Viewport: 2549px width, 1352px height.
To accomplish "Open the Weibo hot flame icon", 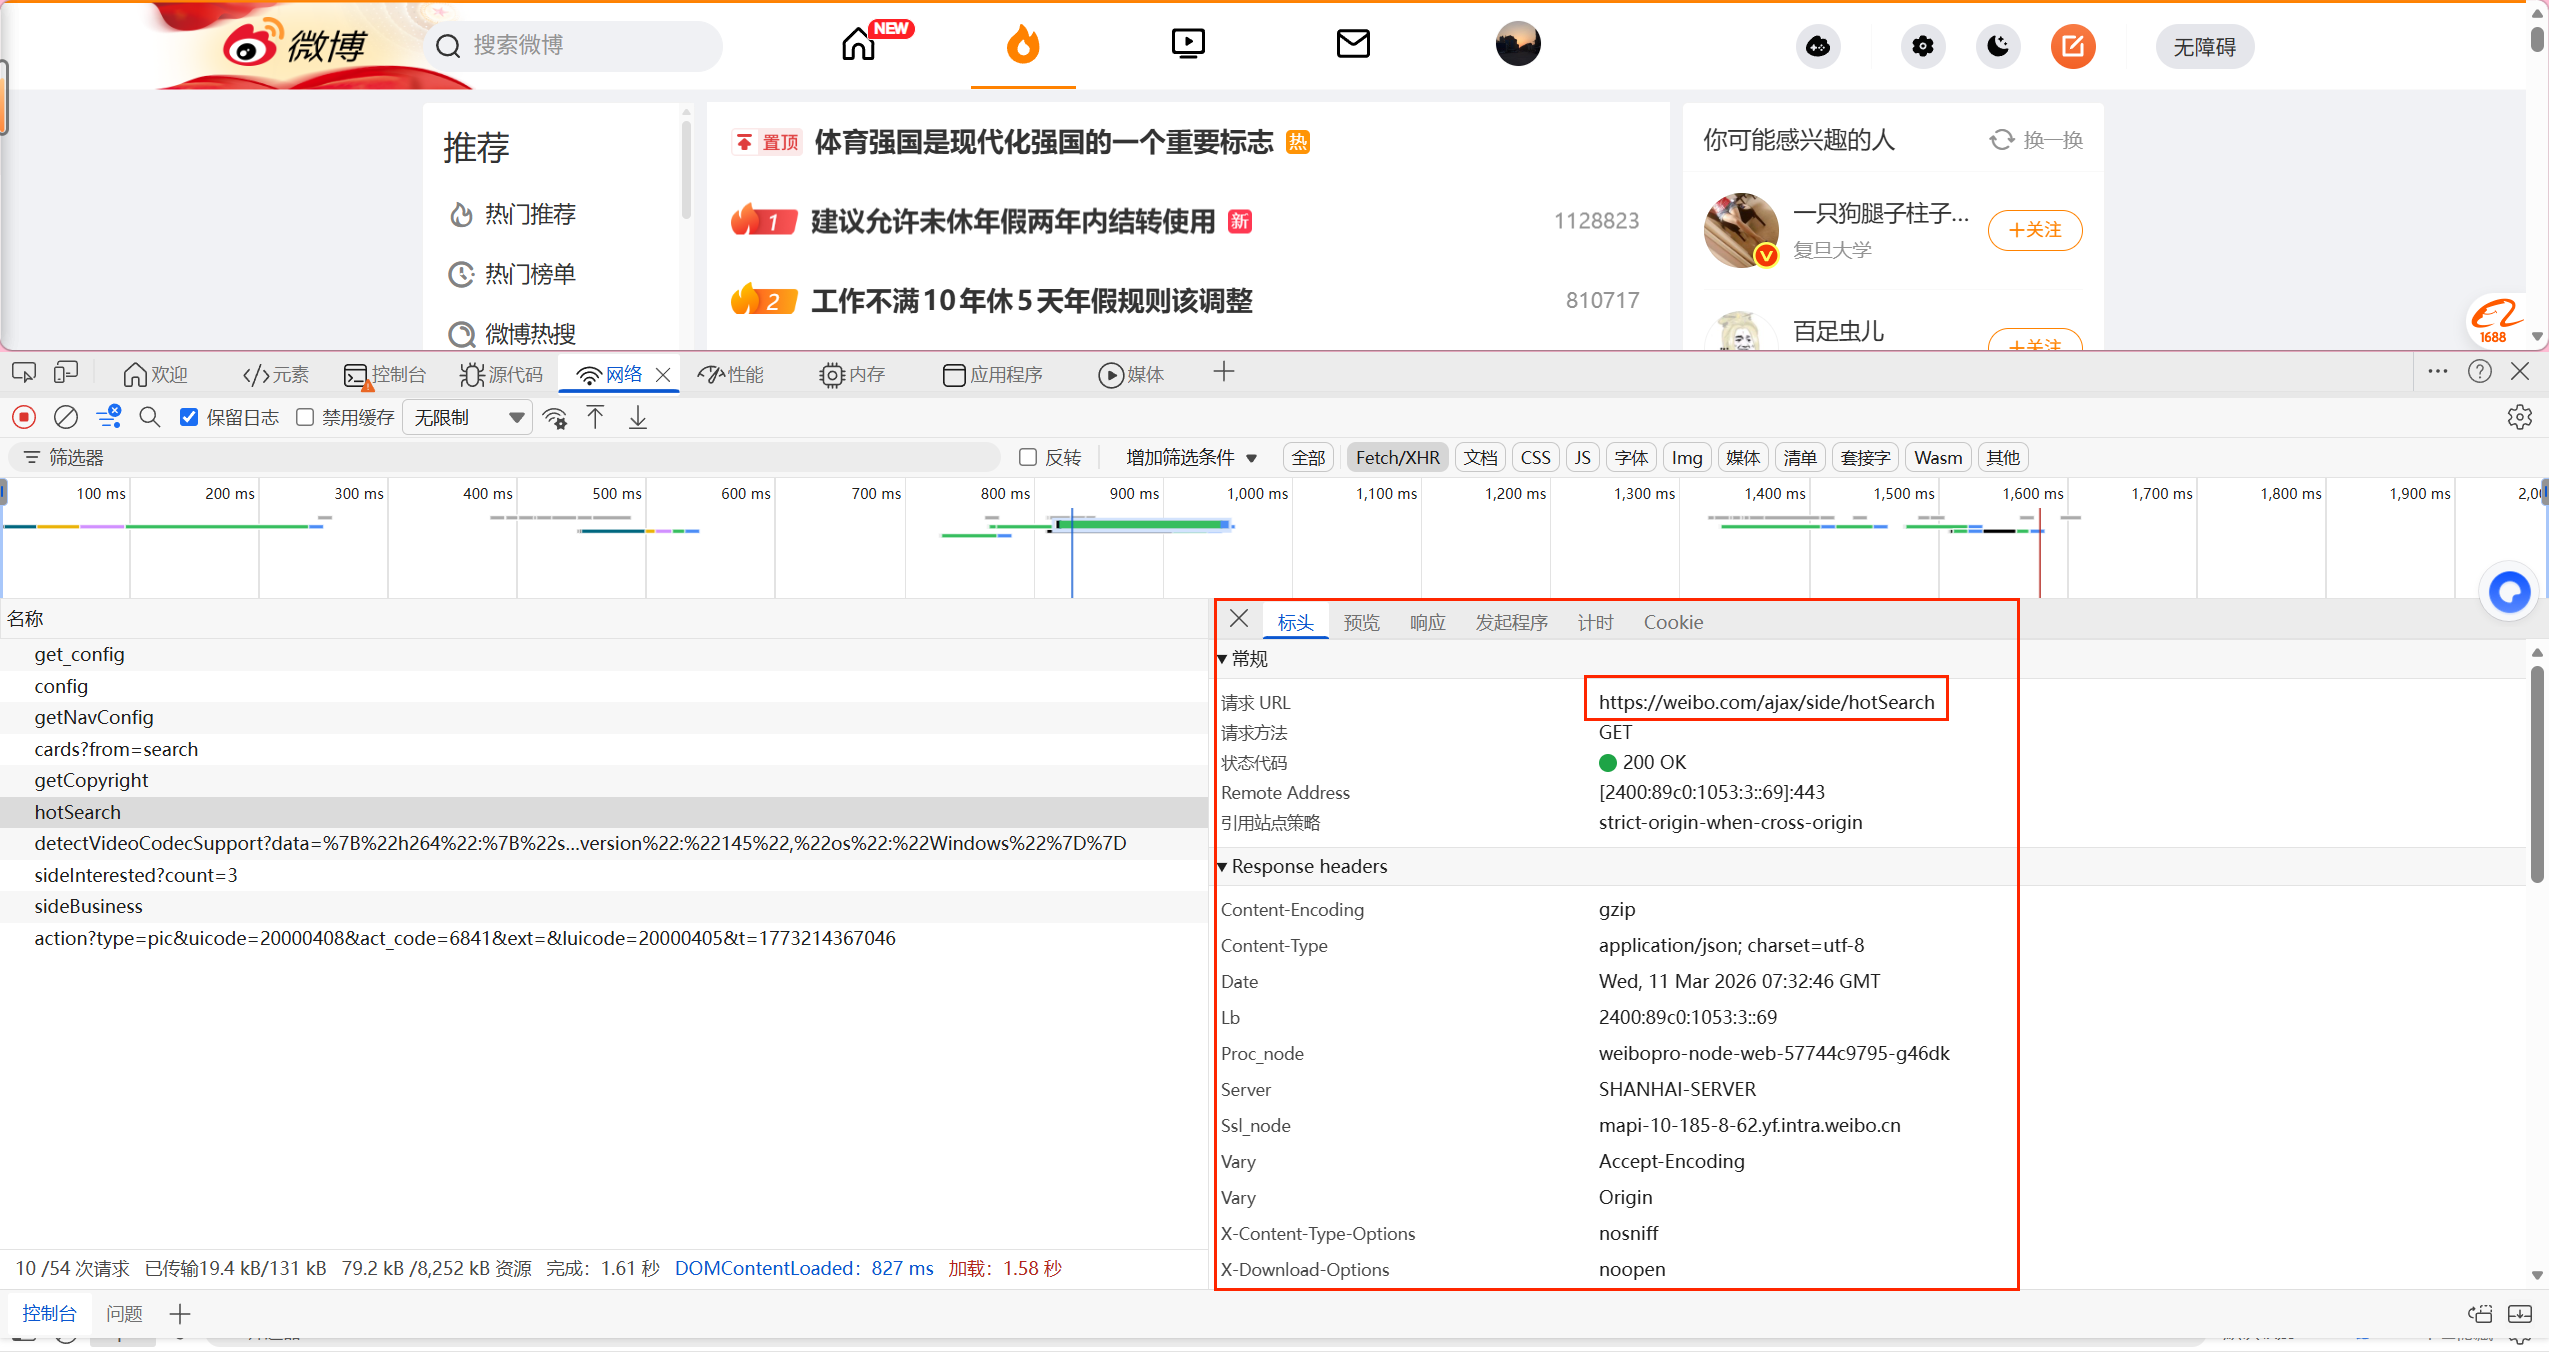I will [x=1022, y=45].
